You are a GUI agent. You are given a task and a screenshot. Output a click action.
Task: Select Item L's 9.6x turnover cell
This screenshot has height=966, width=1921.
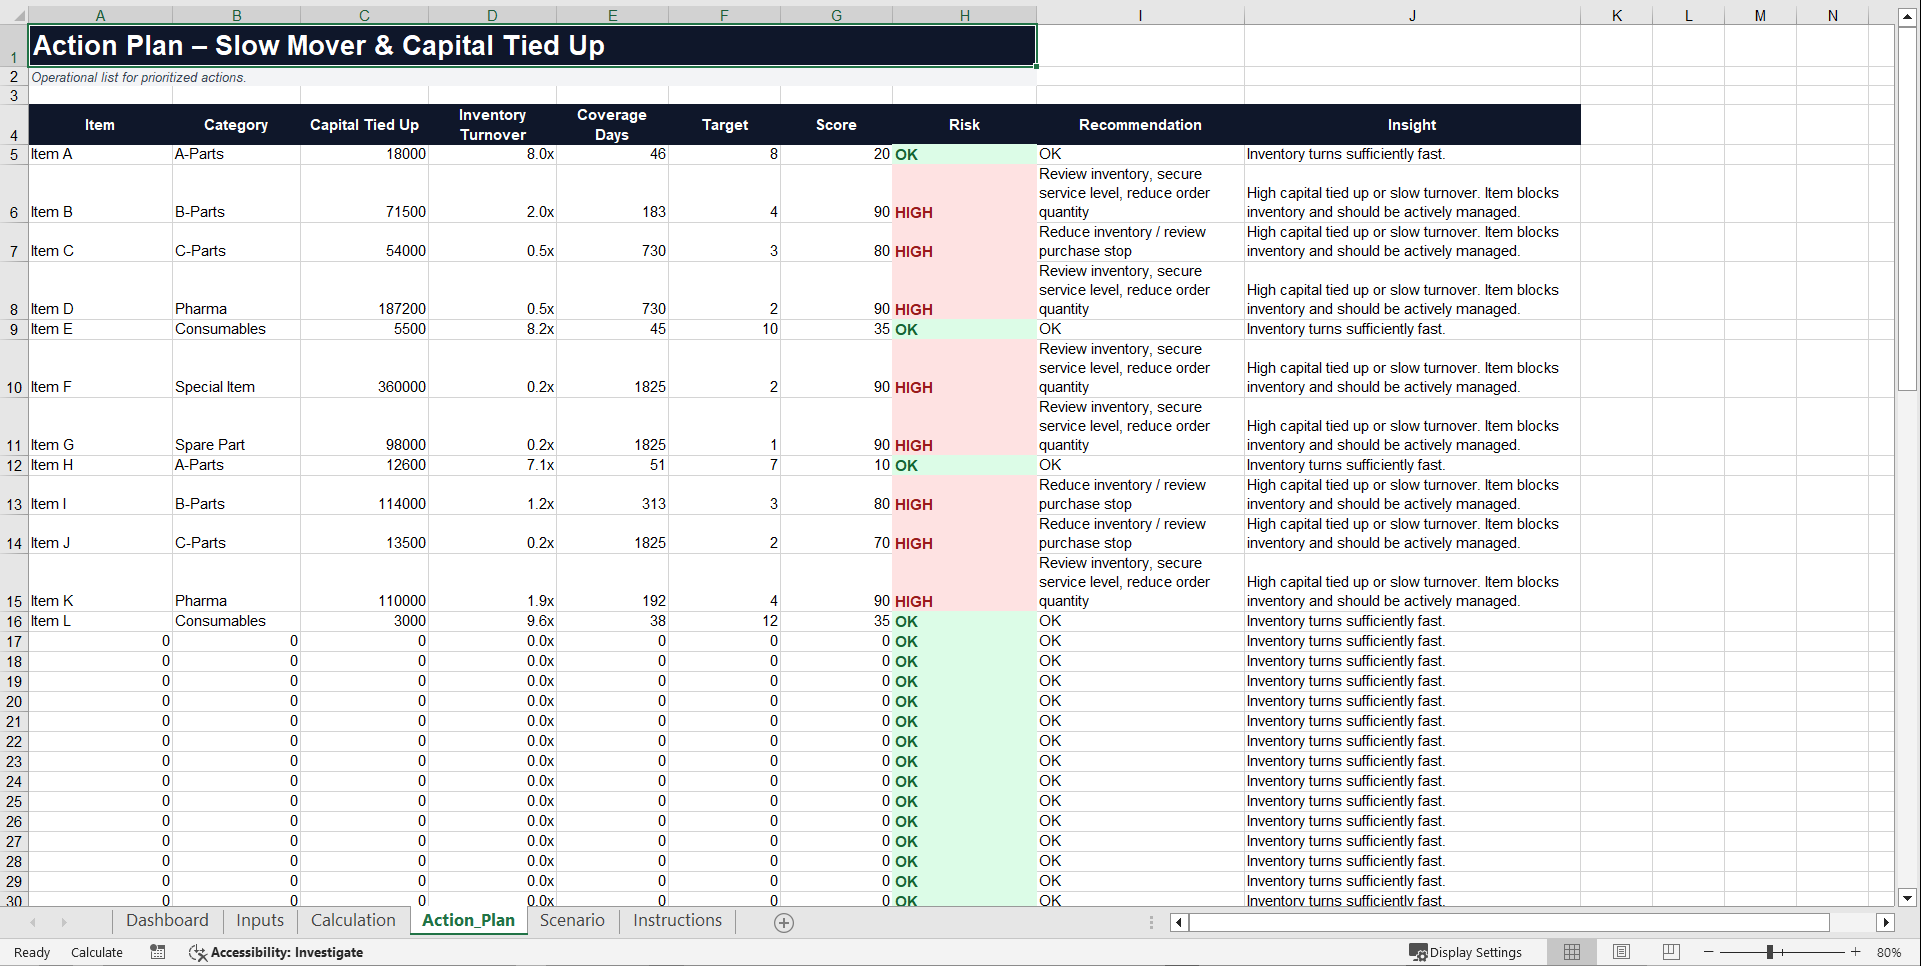point(492,621)
